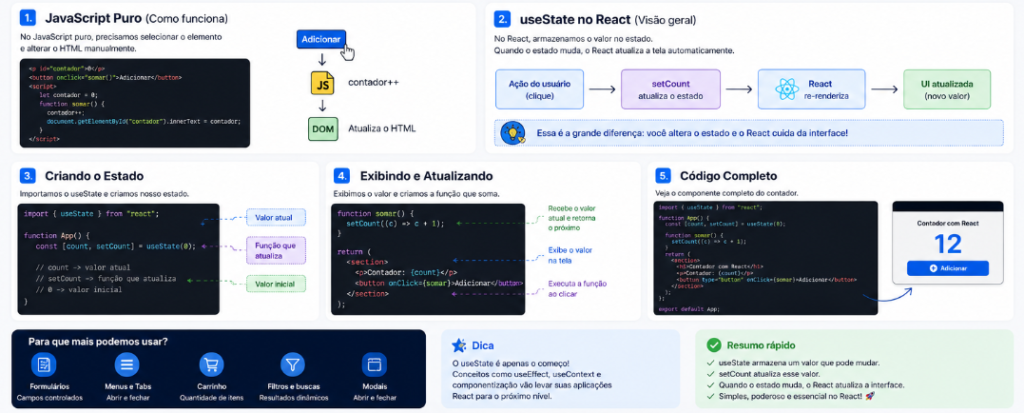The width and height of the screenshot is (1024, 413).
Task: Click the number 3 section badge
Action: pyautogui.click(x=27, y=176)
